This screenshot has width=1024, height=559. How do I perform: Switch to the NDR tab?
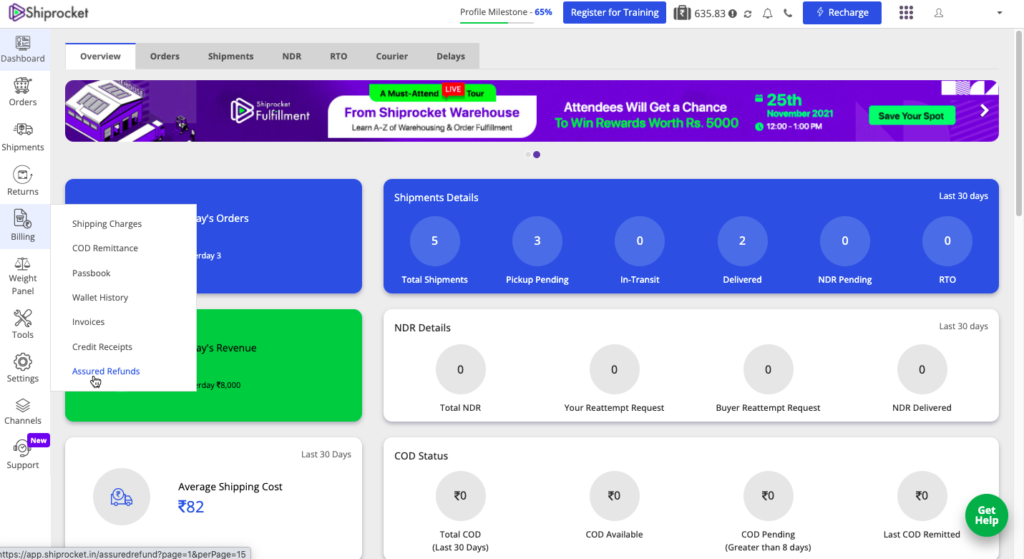(x=292, y=56)
